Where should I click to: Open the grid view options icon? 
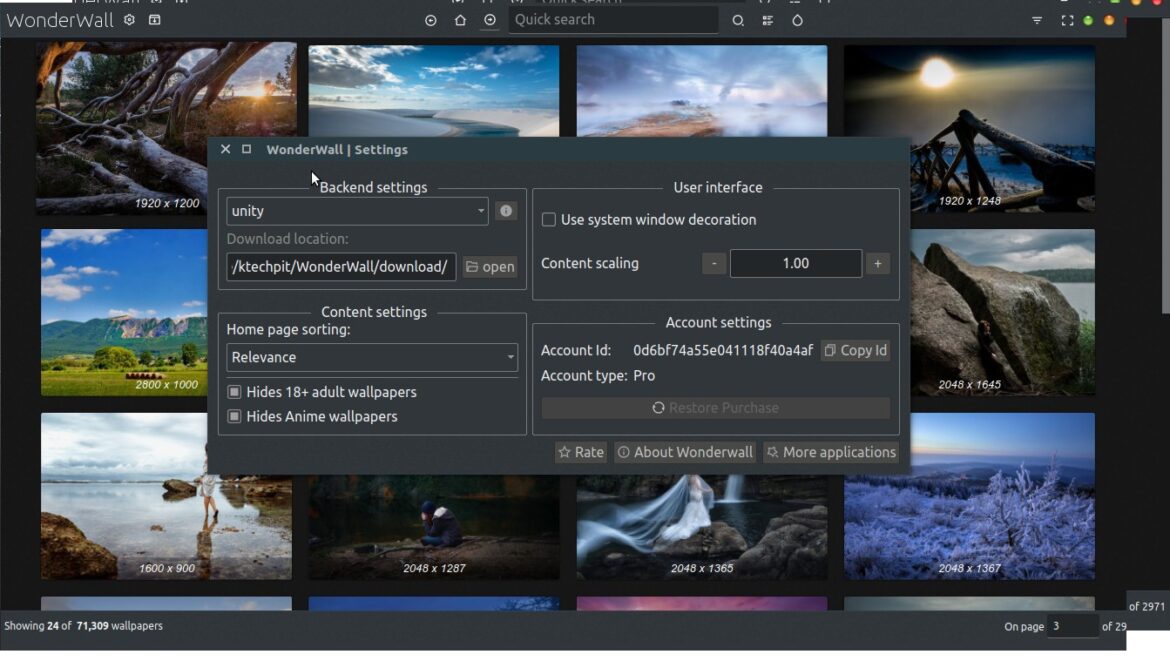(x=766, y=20)
